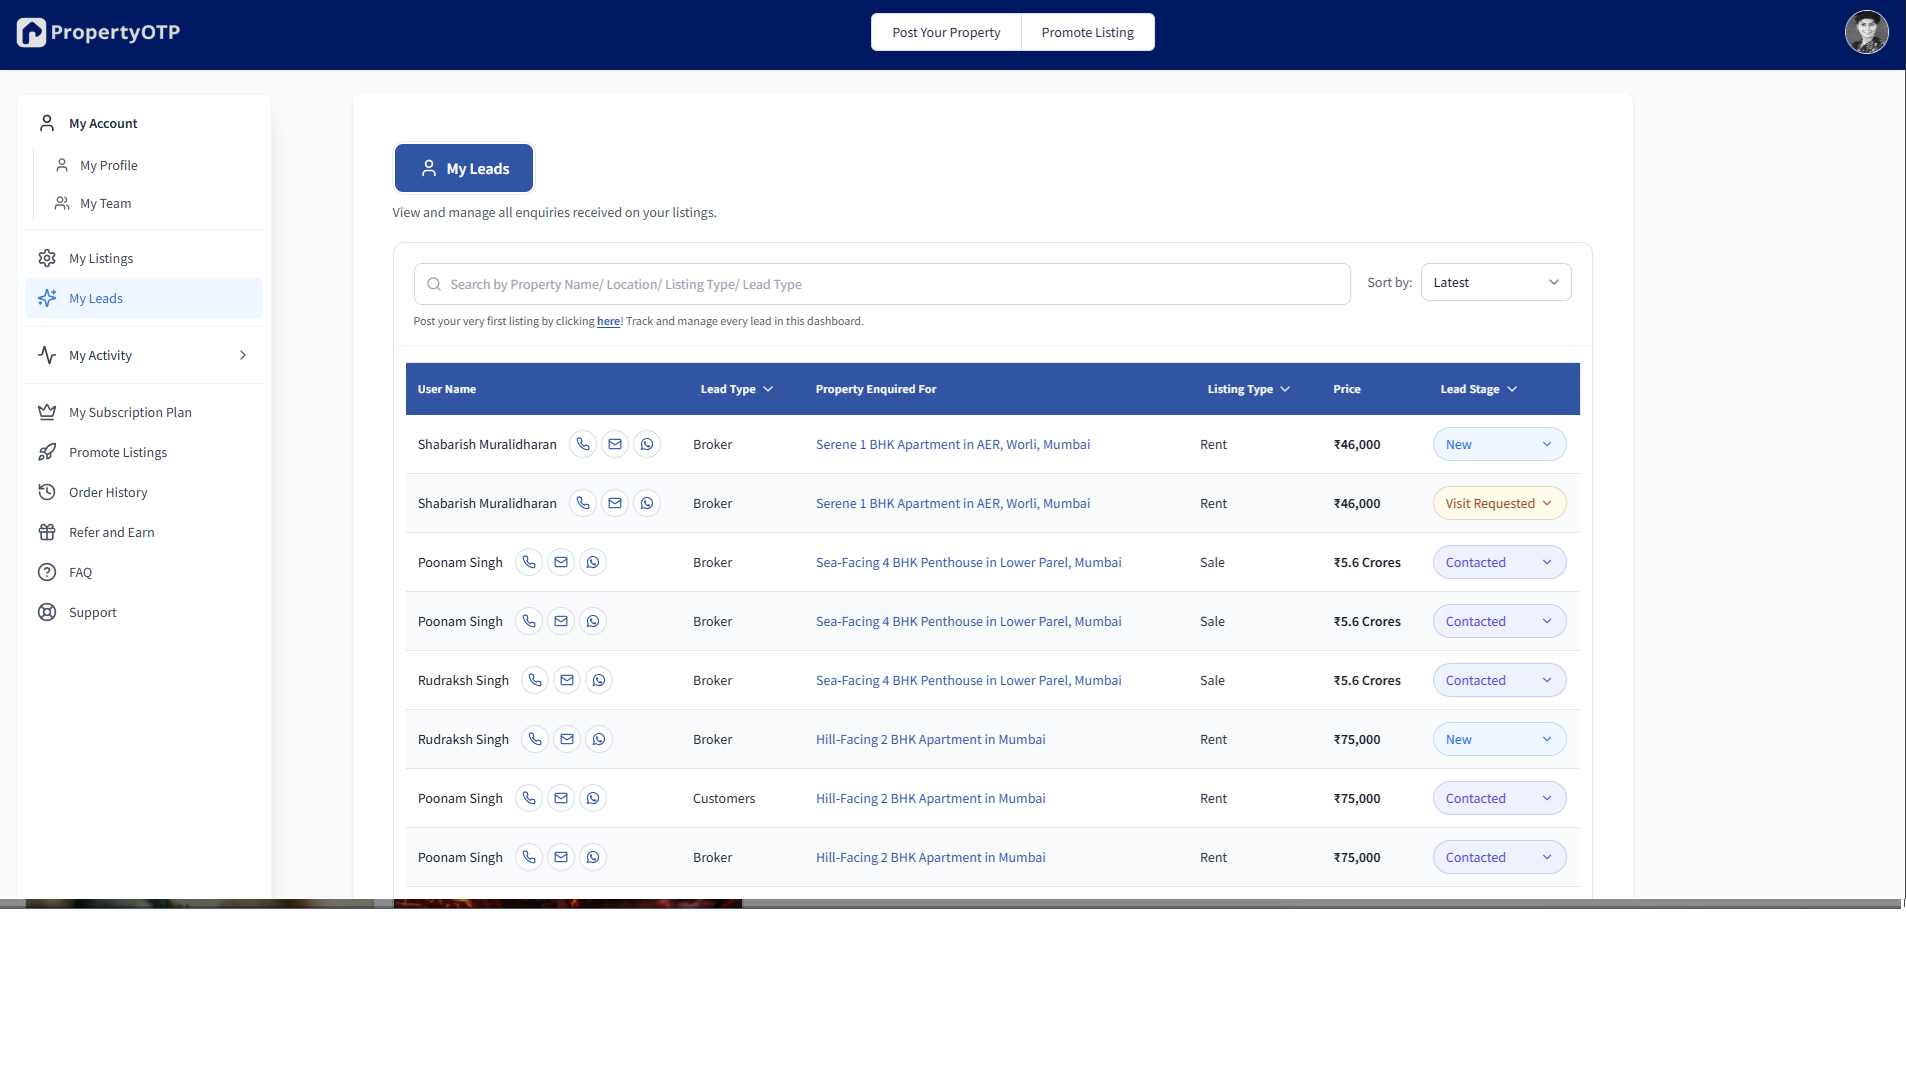1906x1067 pixels.
Task: Click phone icon for Rudraksh Singh Hill-Facing row
Action: (535, 739)
